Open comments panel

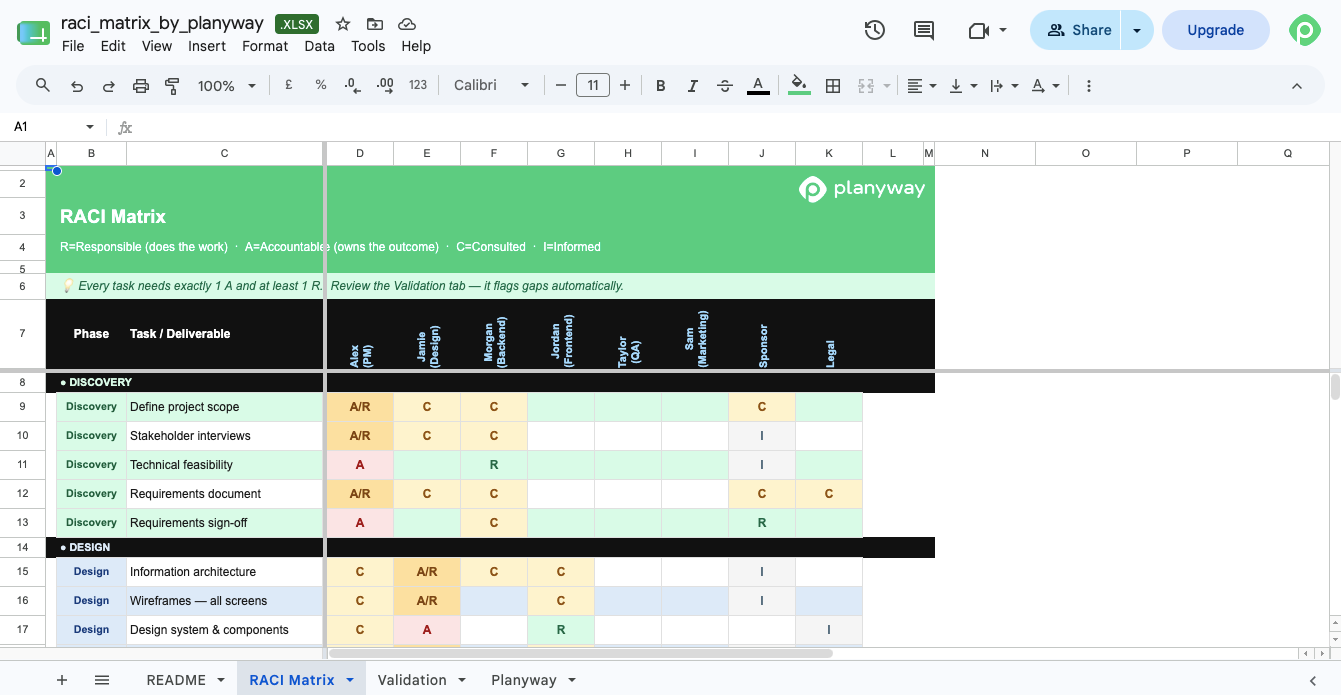(925, 30)
